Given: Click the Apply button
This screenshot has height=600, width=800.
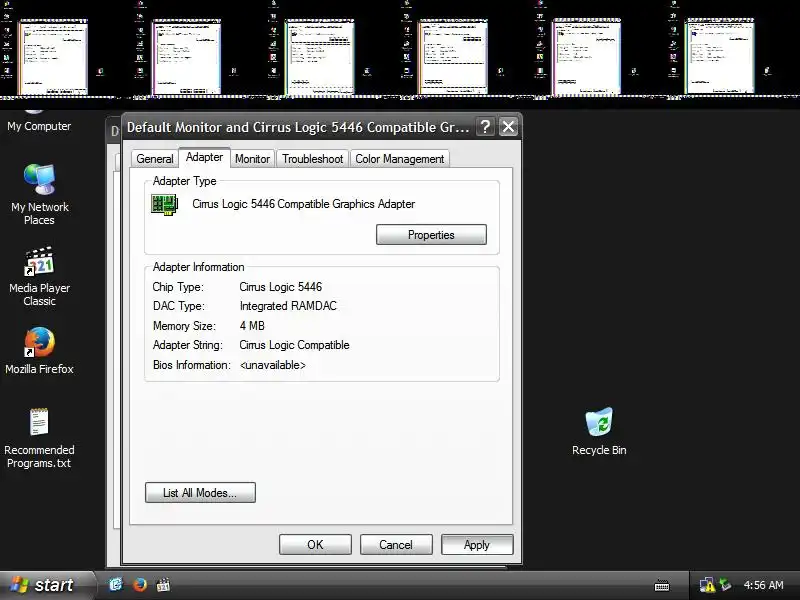Looking at the screenshot, I should 477,545.
